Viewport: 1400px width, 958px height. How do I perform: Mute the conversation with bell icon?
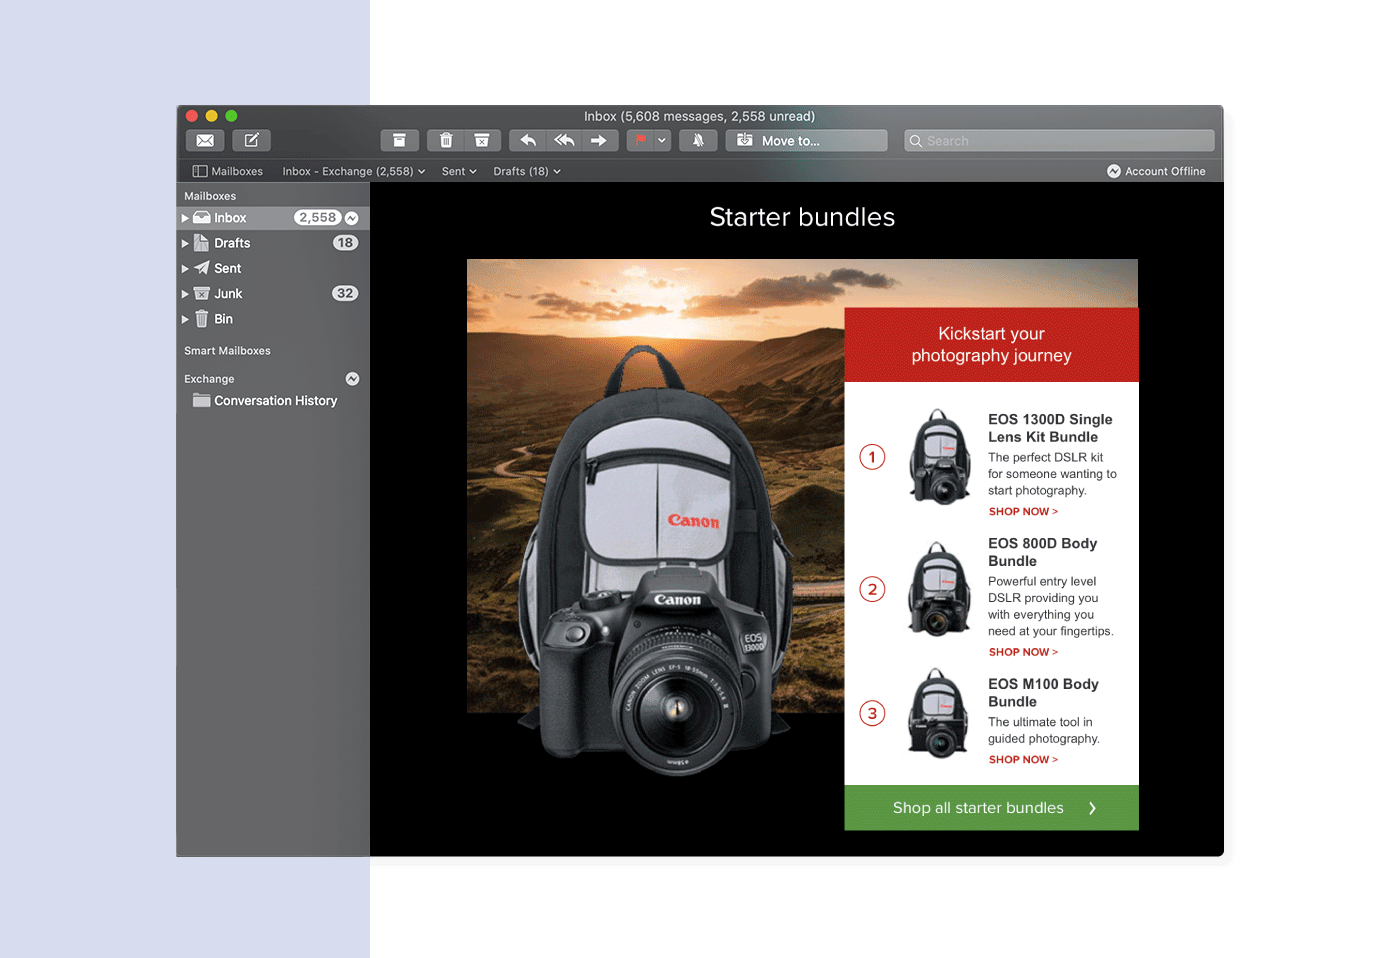tap(698, 141)
